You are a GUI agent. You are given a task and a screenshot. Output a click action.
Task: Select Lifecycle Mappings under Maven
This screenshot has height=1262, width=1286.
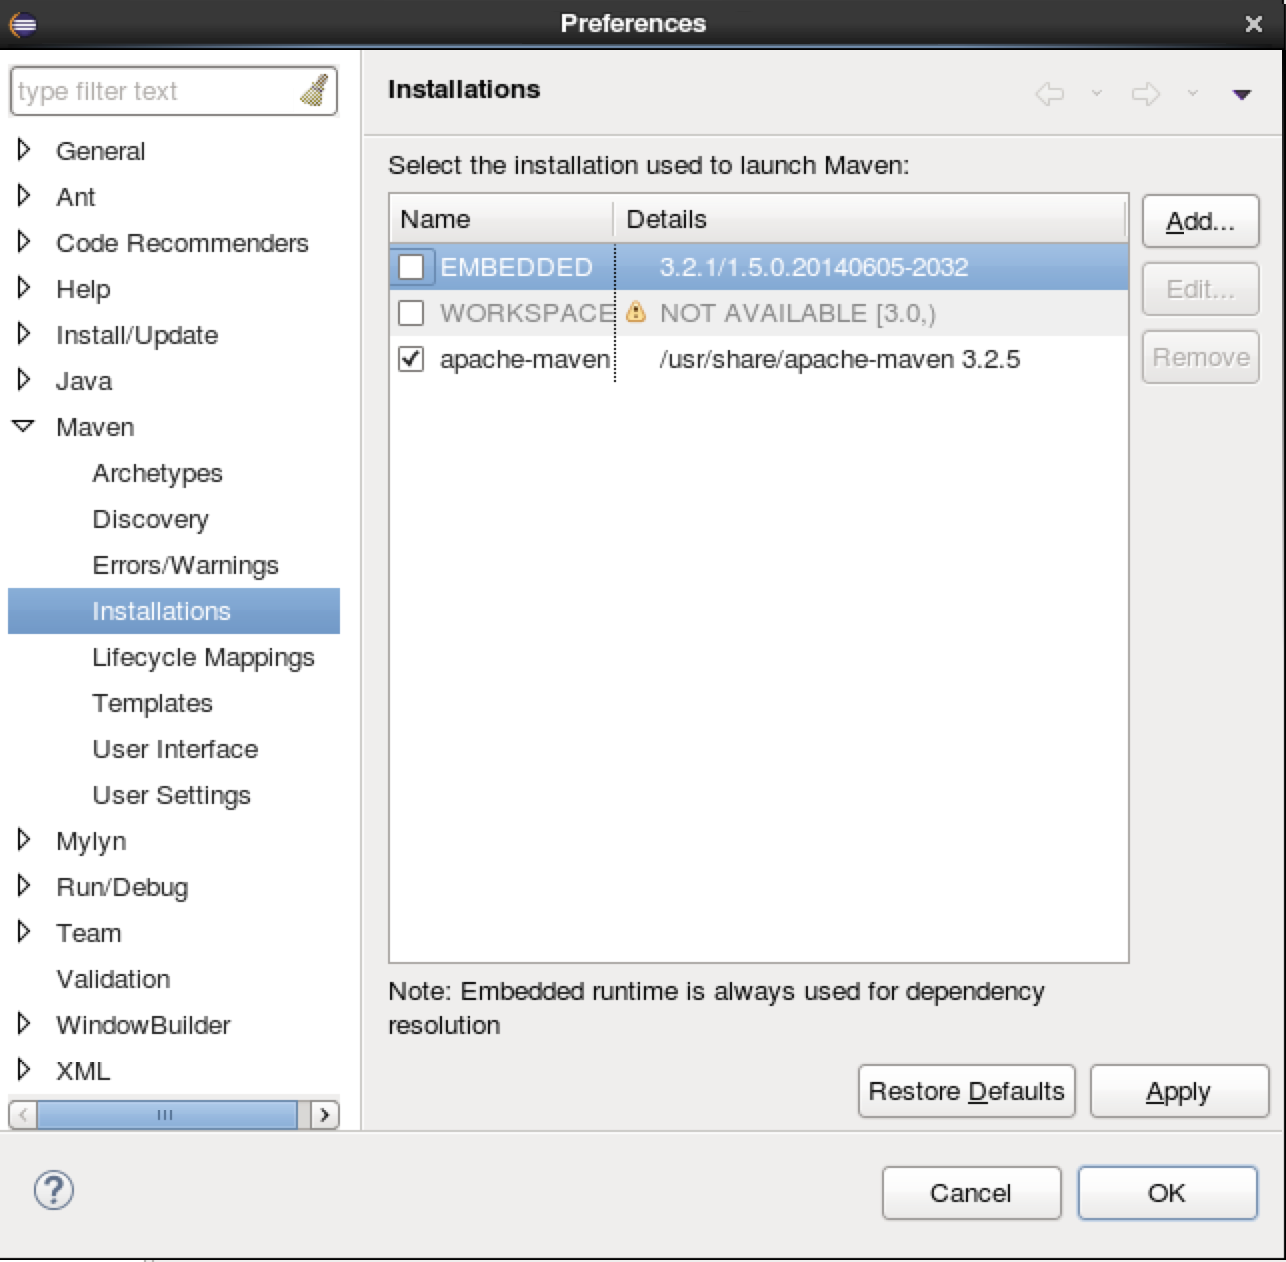tap(203, 657)
